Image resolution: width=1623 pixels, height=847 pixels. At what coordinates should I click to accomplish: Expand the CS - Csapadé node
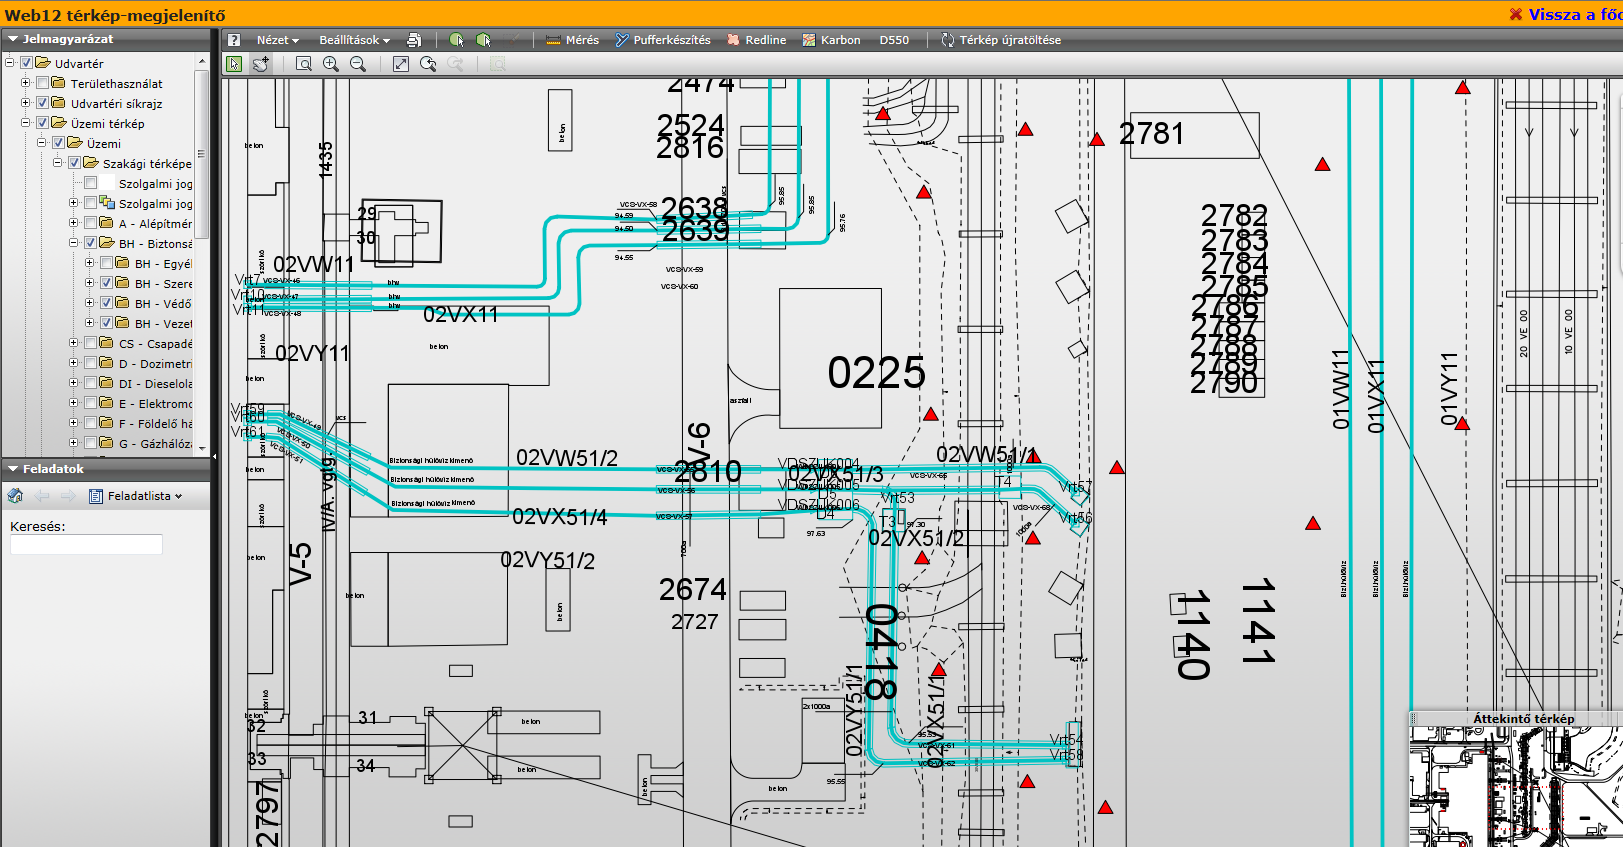[74, 343]
